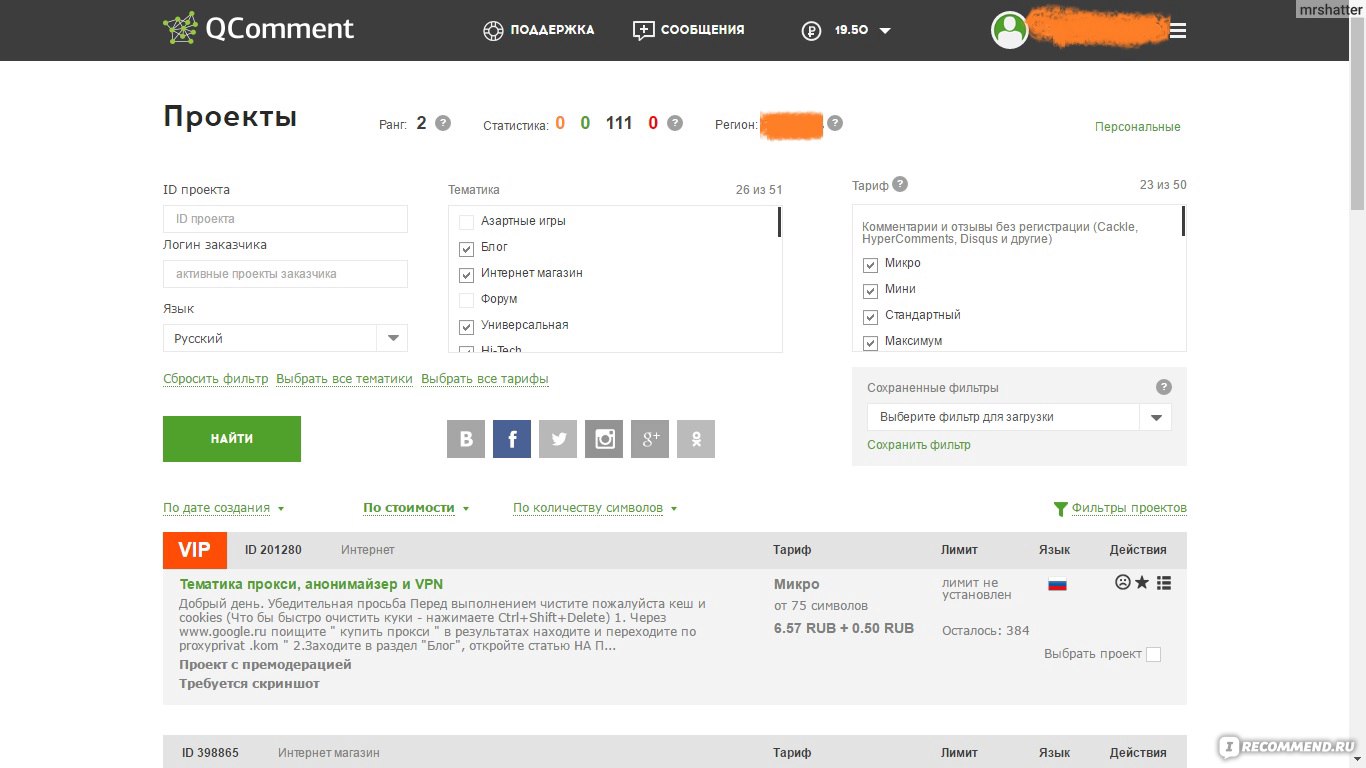Uncheck the Микро tariff checkbox

pos(870,265)
